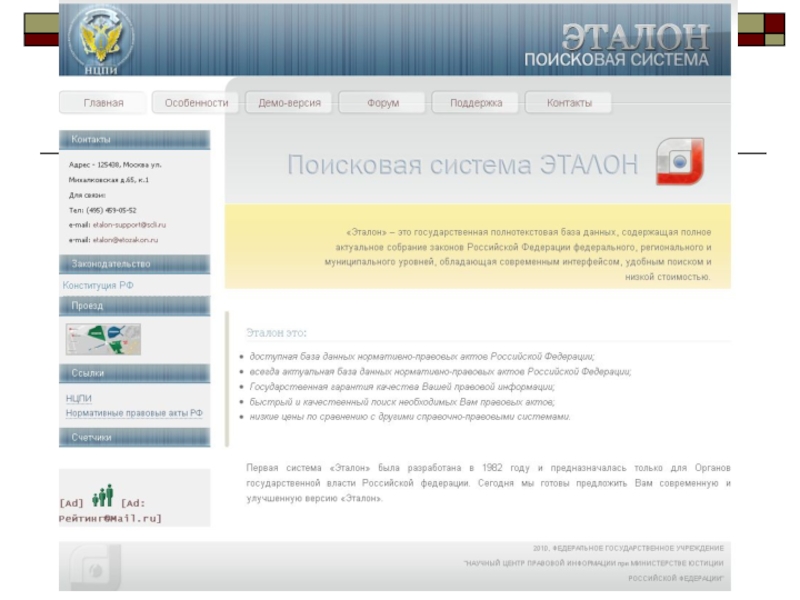The width and height of the screenshot is (800, 600).
Task: Click the Ссылки sidebar header
Action: click(x=135, y=373)
